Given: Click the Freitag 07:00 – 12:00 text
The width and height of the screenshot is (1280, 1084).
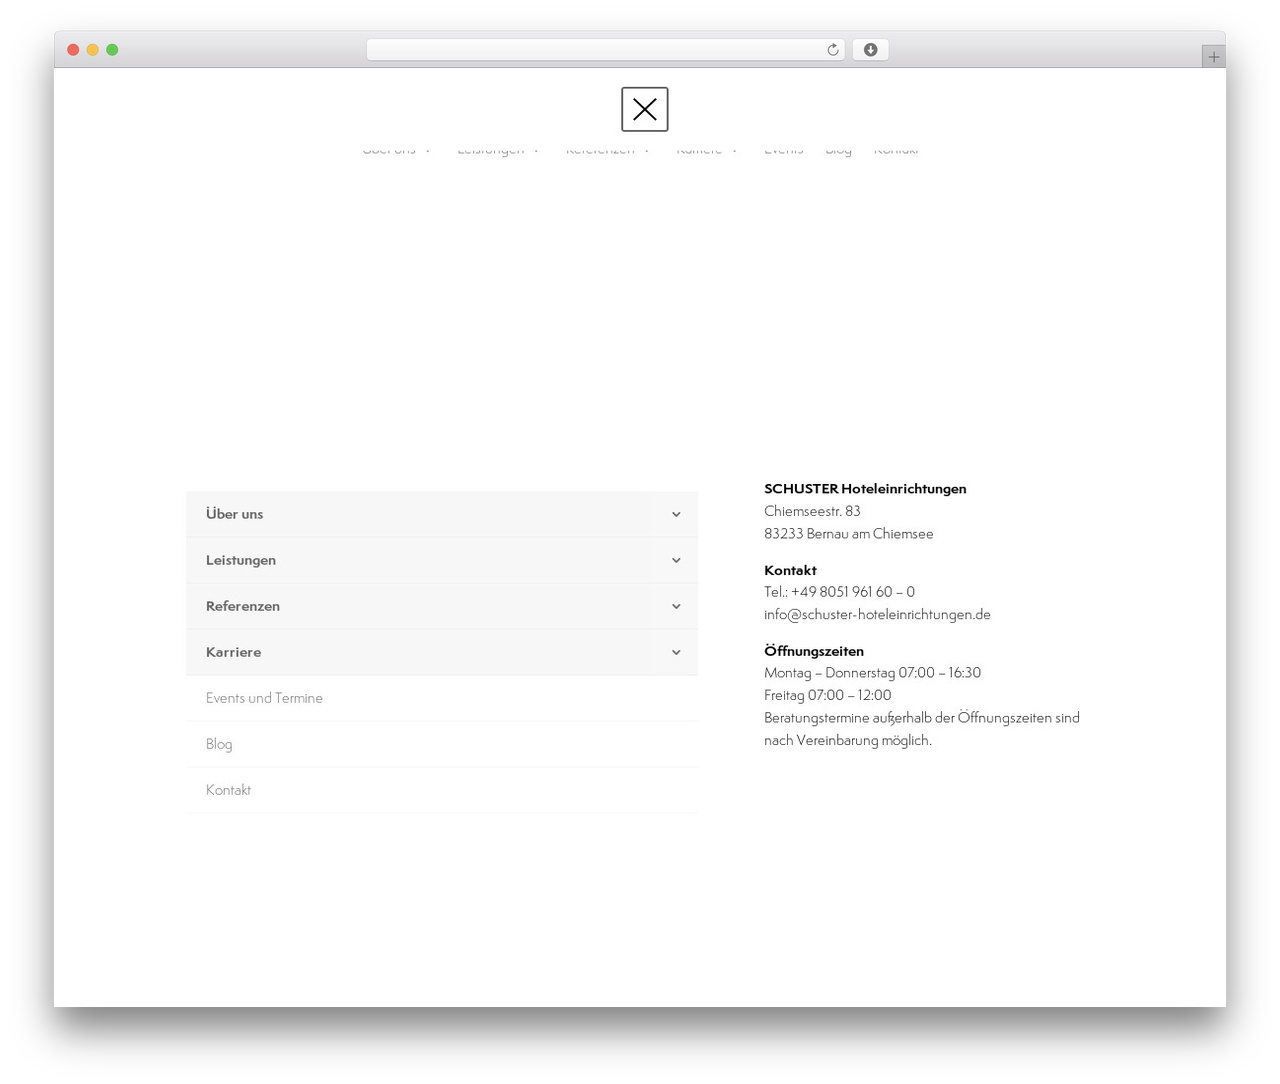Looking at the screenshot, I should (x=827, y=695).
